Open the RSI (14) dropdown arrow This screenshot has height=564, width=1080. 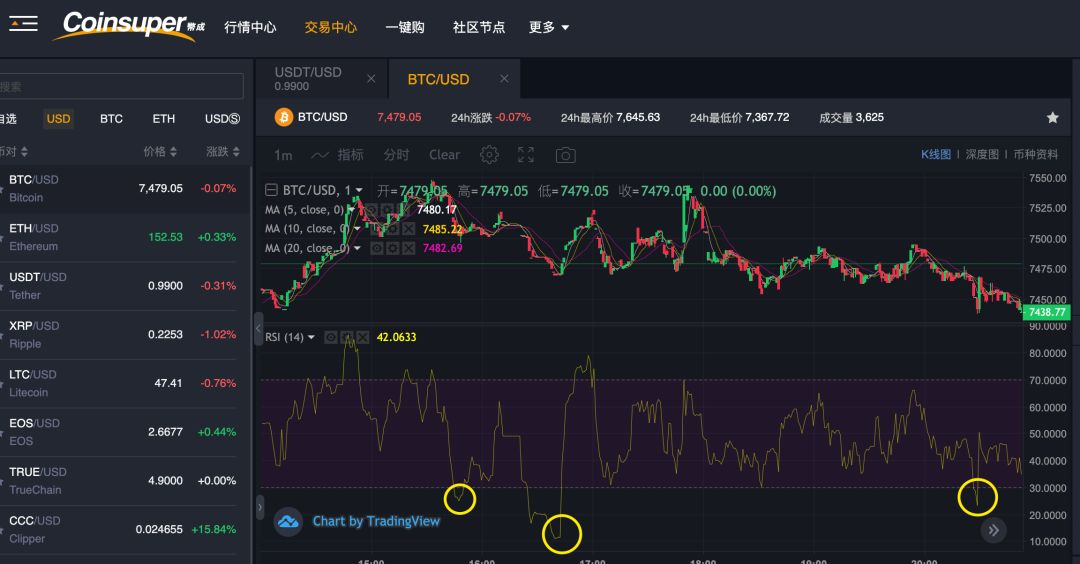click(x=311, y=337)
